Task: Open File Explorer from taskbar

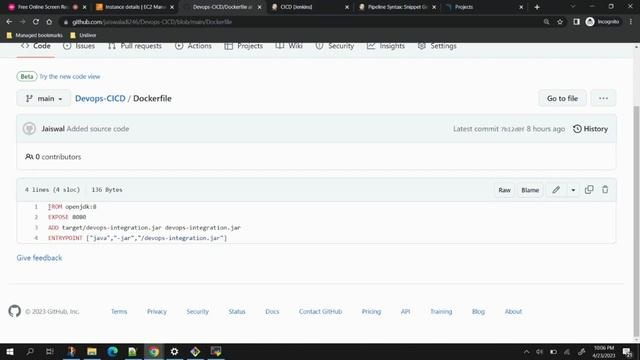Action: [92, 351]
